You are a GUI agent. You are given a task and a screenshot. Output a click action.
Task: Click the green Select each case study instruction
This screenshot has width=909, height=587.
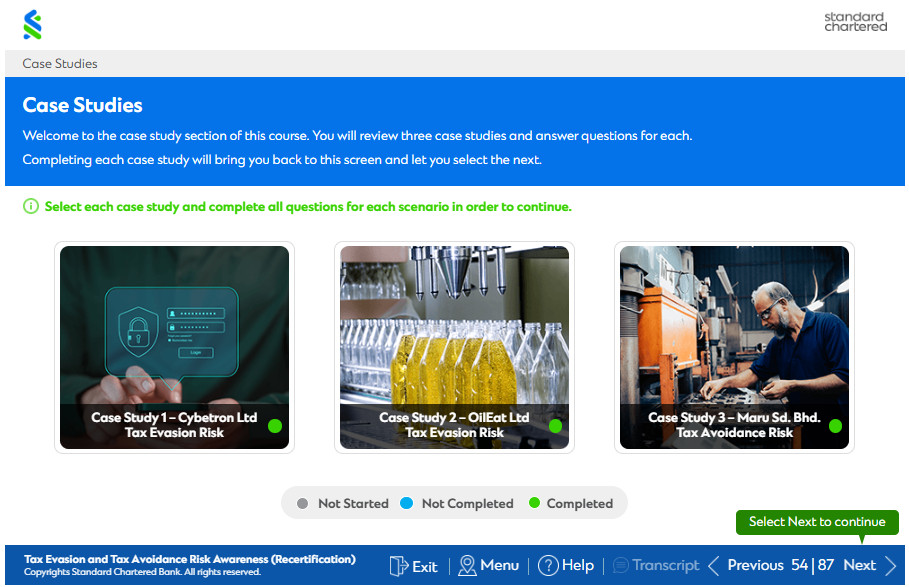(x=308, y=207)
